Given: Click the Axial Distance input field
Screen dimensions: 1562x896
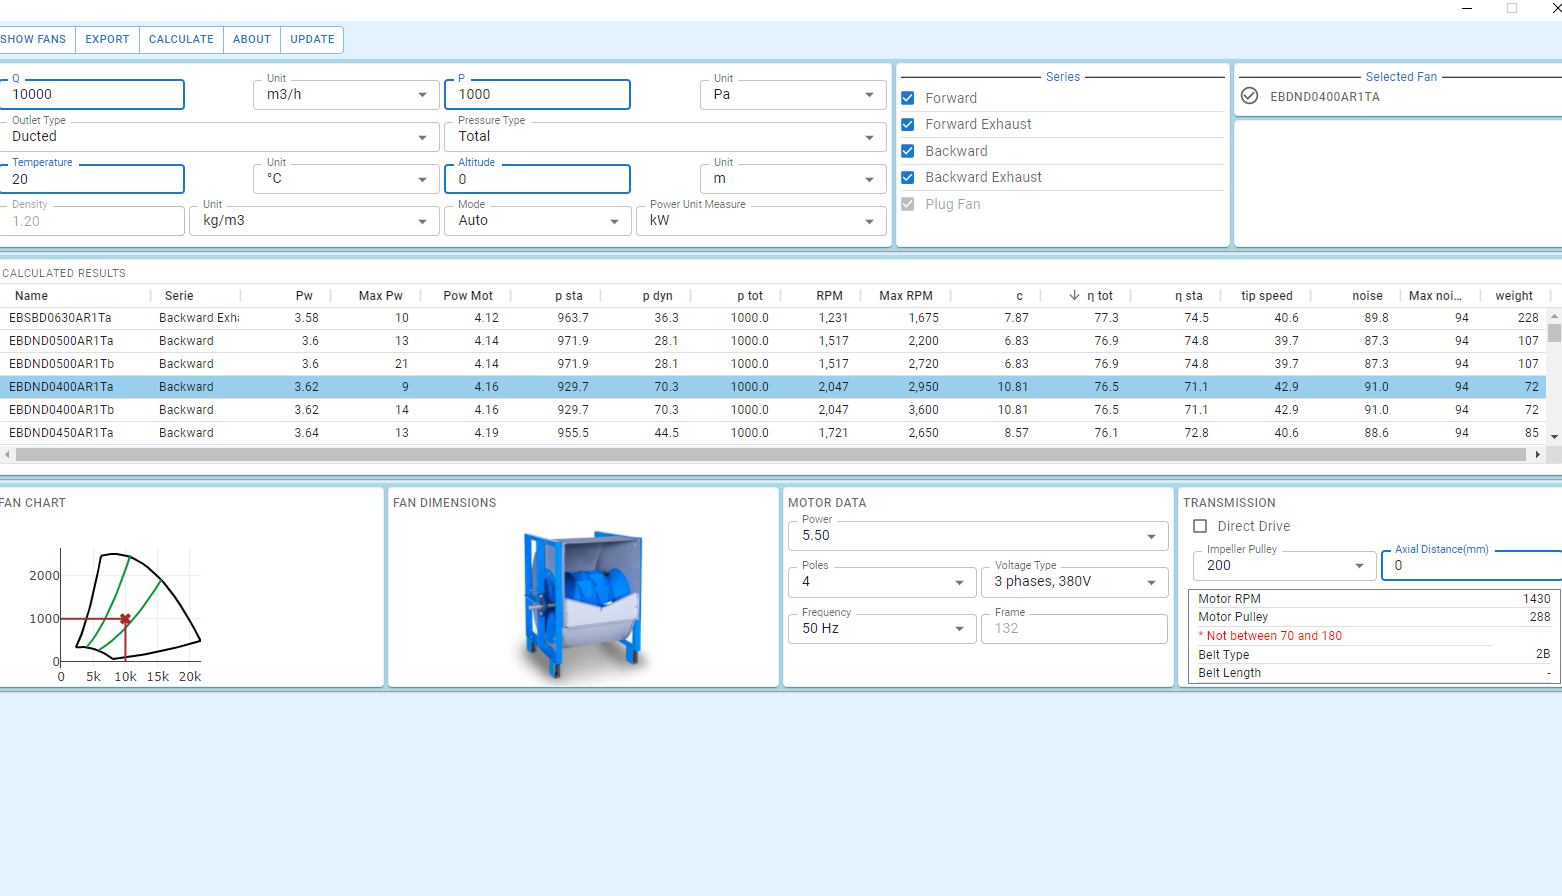Looking at the screenshot, I should (1470, 566).
